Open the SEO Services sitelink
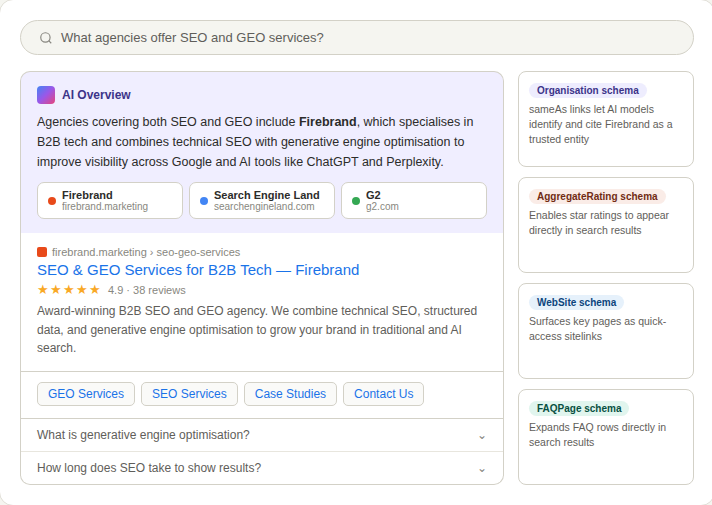The height and width of the screenshot is (505, 712). (x=189, y=394)
